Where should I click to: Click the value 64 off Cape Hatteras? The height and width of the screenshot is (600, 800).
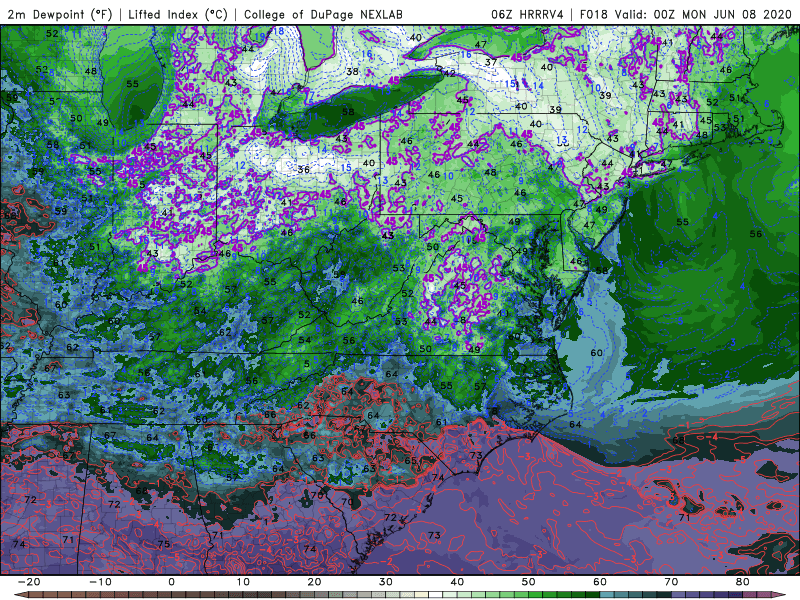575,424
